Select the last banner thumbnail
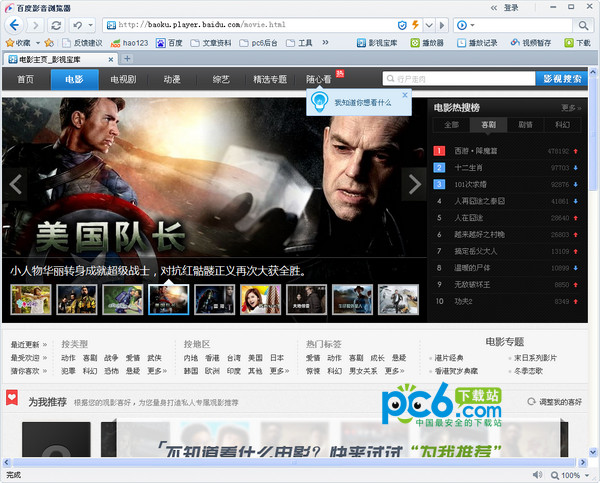 pyautogui.click(x=398, y=299)
